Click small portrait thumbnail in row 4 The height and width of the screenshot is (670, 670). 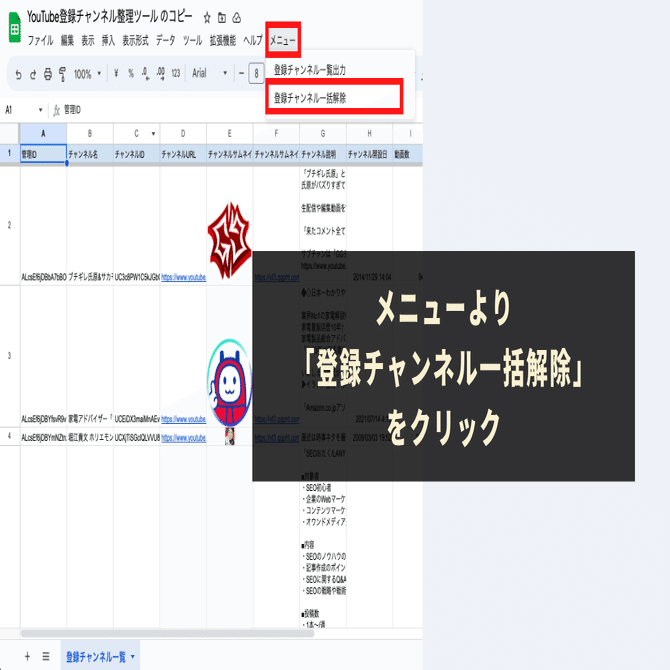point(229,436)
